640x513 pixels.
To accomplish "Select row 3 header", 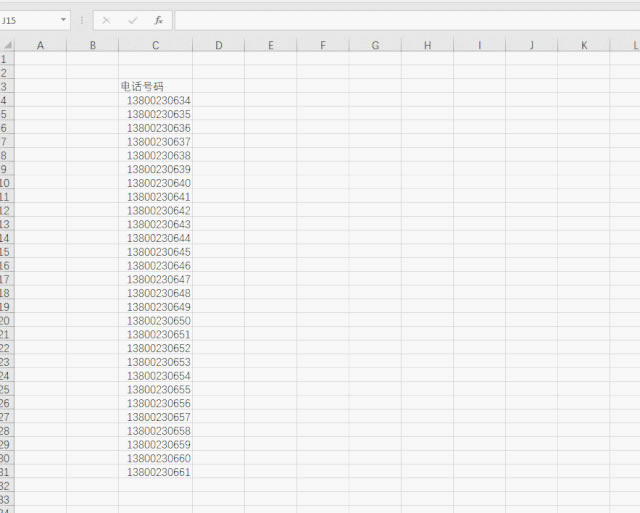I will [x=7, y=87].
